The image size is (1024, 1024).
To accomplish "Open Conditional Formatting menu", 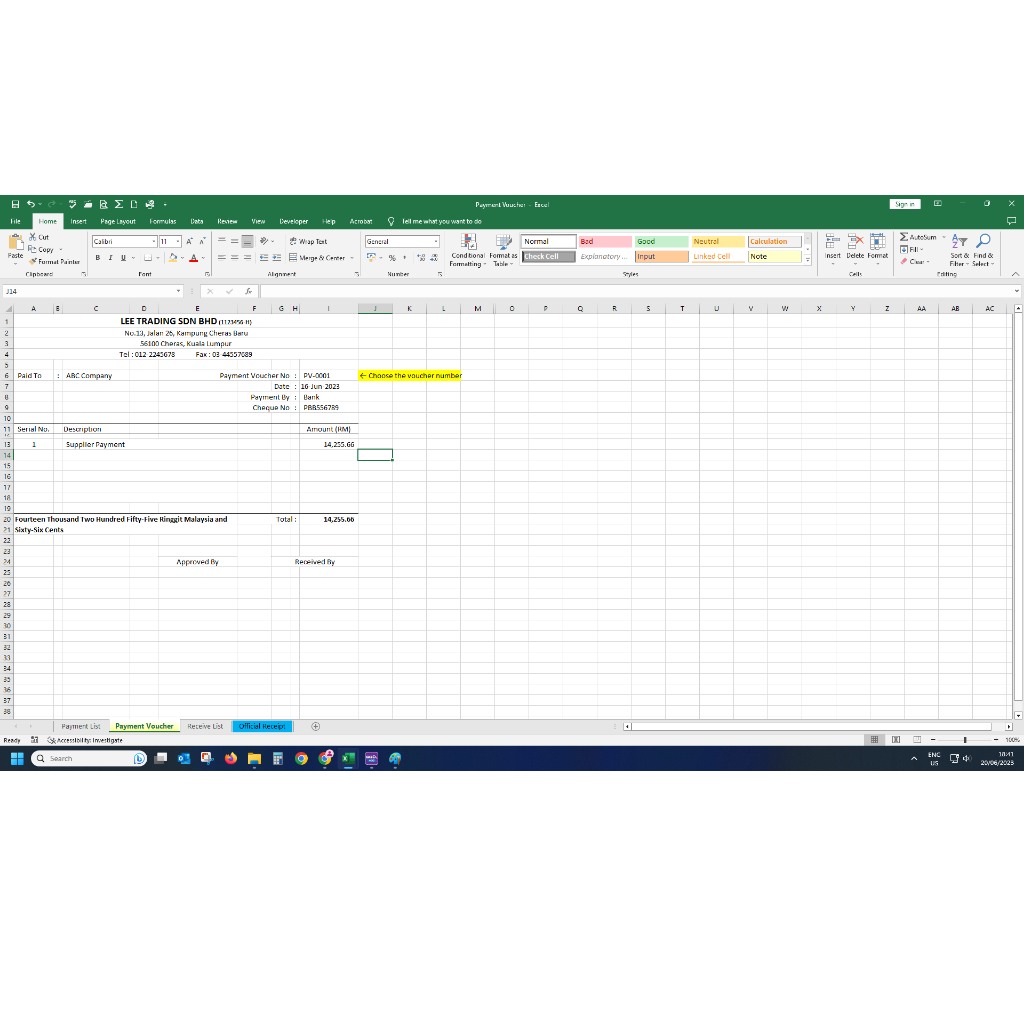I will 468,251.
